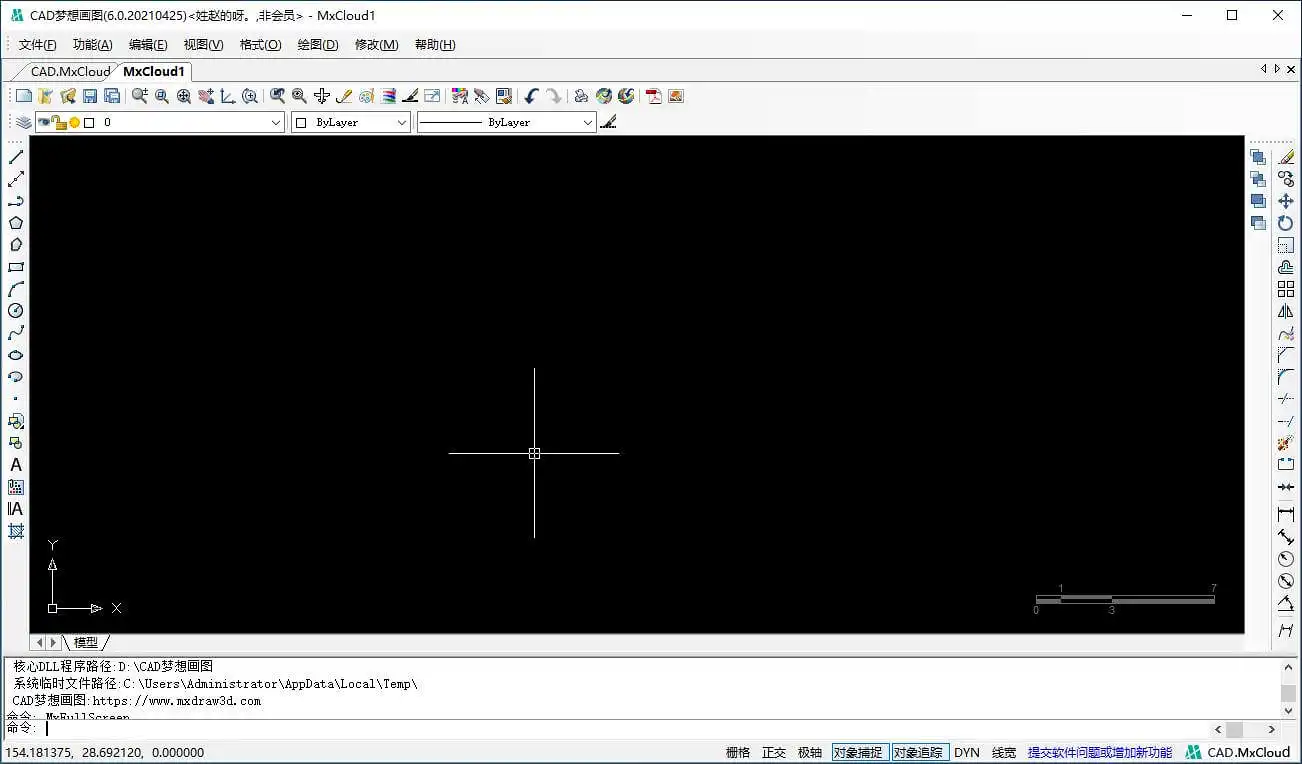Viewport: 1302px width, 764px height.
Task: Select the Move tool in right toolbar
Action: click(1286, 201)
